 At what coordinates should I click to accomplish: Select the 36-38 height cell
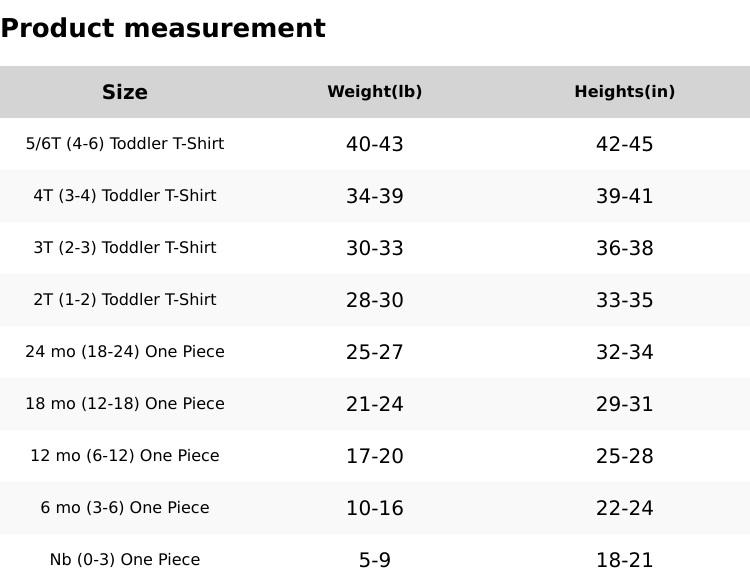(x=625, y=248)
